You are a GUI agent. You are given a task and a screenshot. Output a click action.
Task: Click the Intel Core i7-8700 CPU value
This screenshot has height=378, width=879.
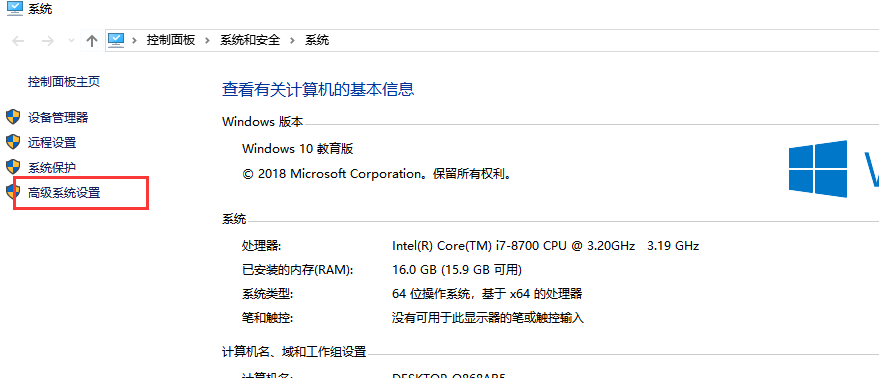tap(545, 246)
